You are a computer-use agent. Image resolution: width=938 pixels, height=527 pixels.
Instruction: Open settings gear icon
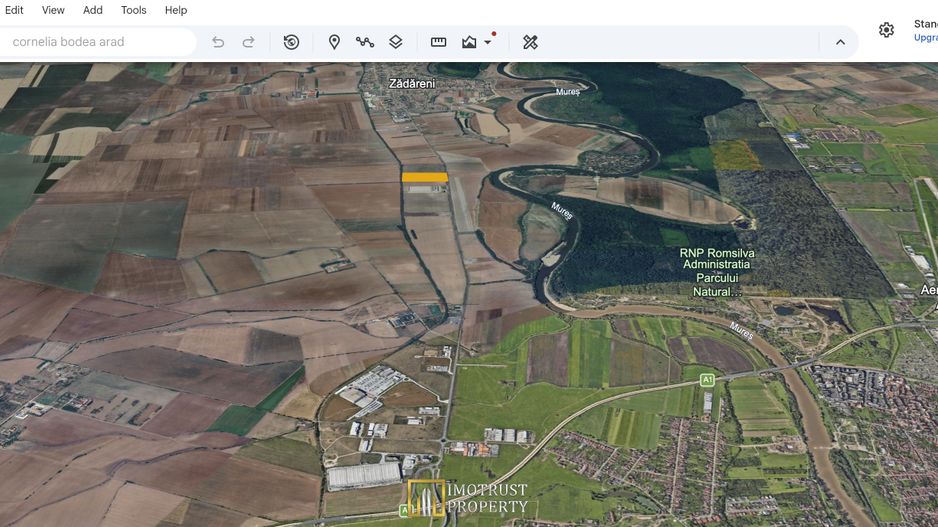pyautogui.click(x=887, y=30)
